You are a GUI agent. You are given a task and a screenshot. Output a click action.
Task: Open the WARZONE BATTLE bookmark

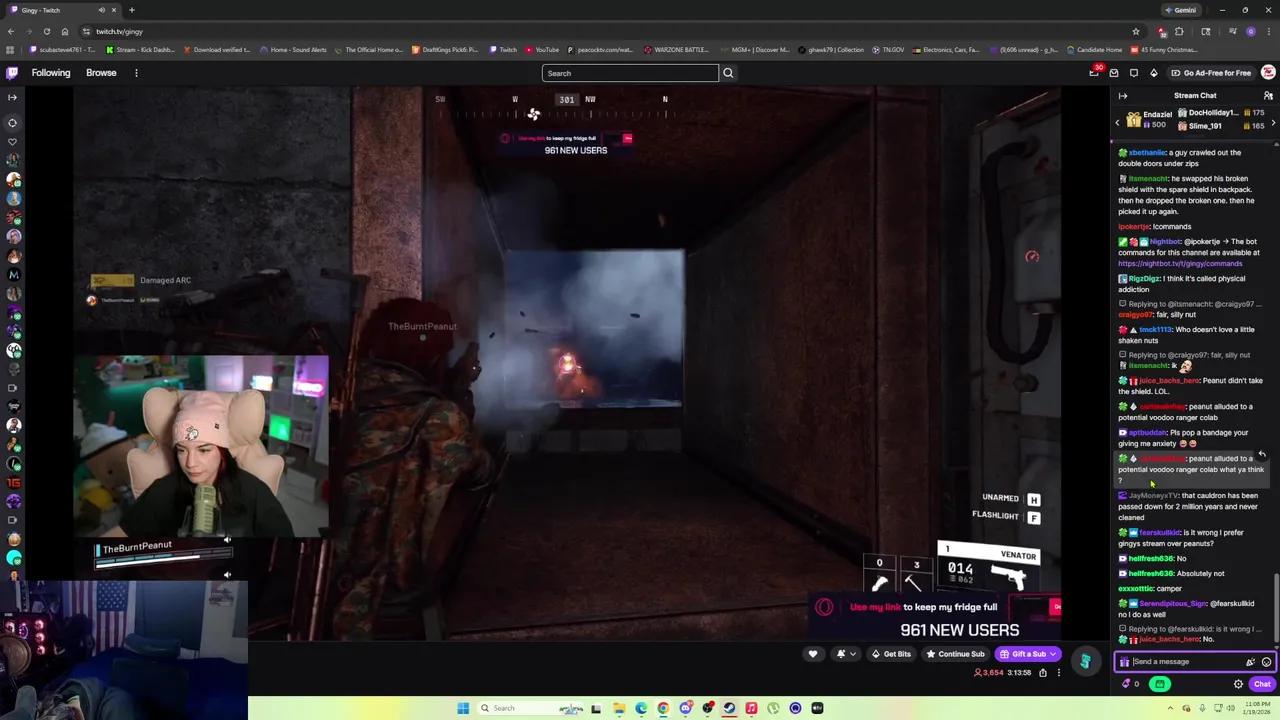tap(676, 50)
